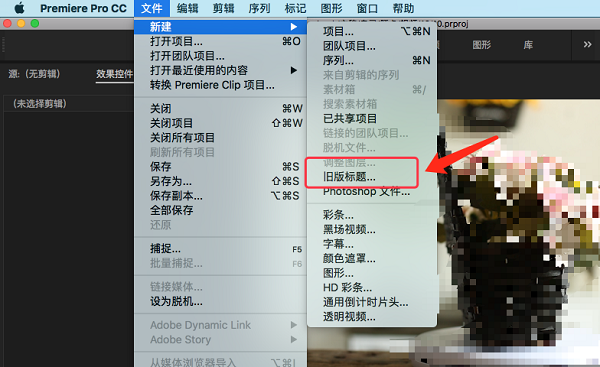Expand the 新建 submenu item
This screenshot has height=367, width=600.
[220, 27]
